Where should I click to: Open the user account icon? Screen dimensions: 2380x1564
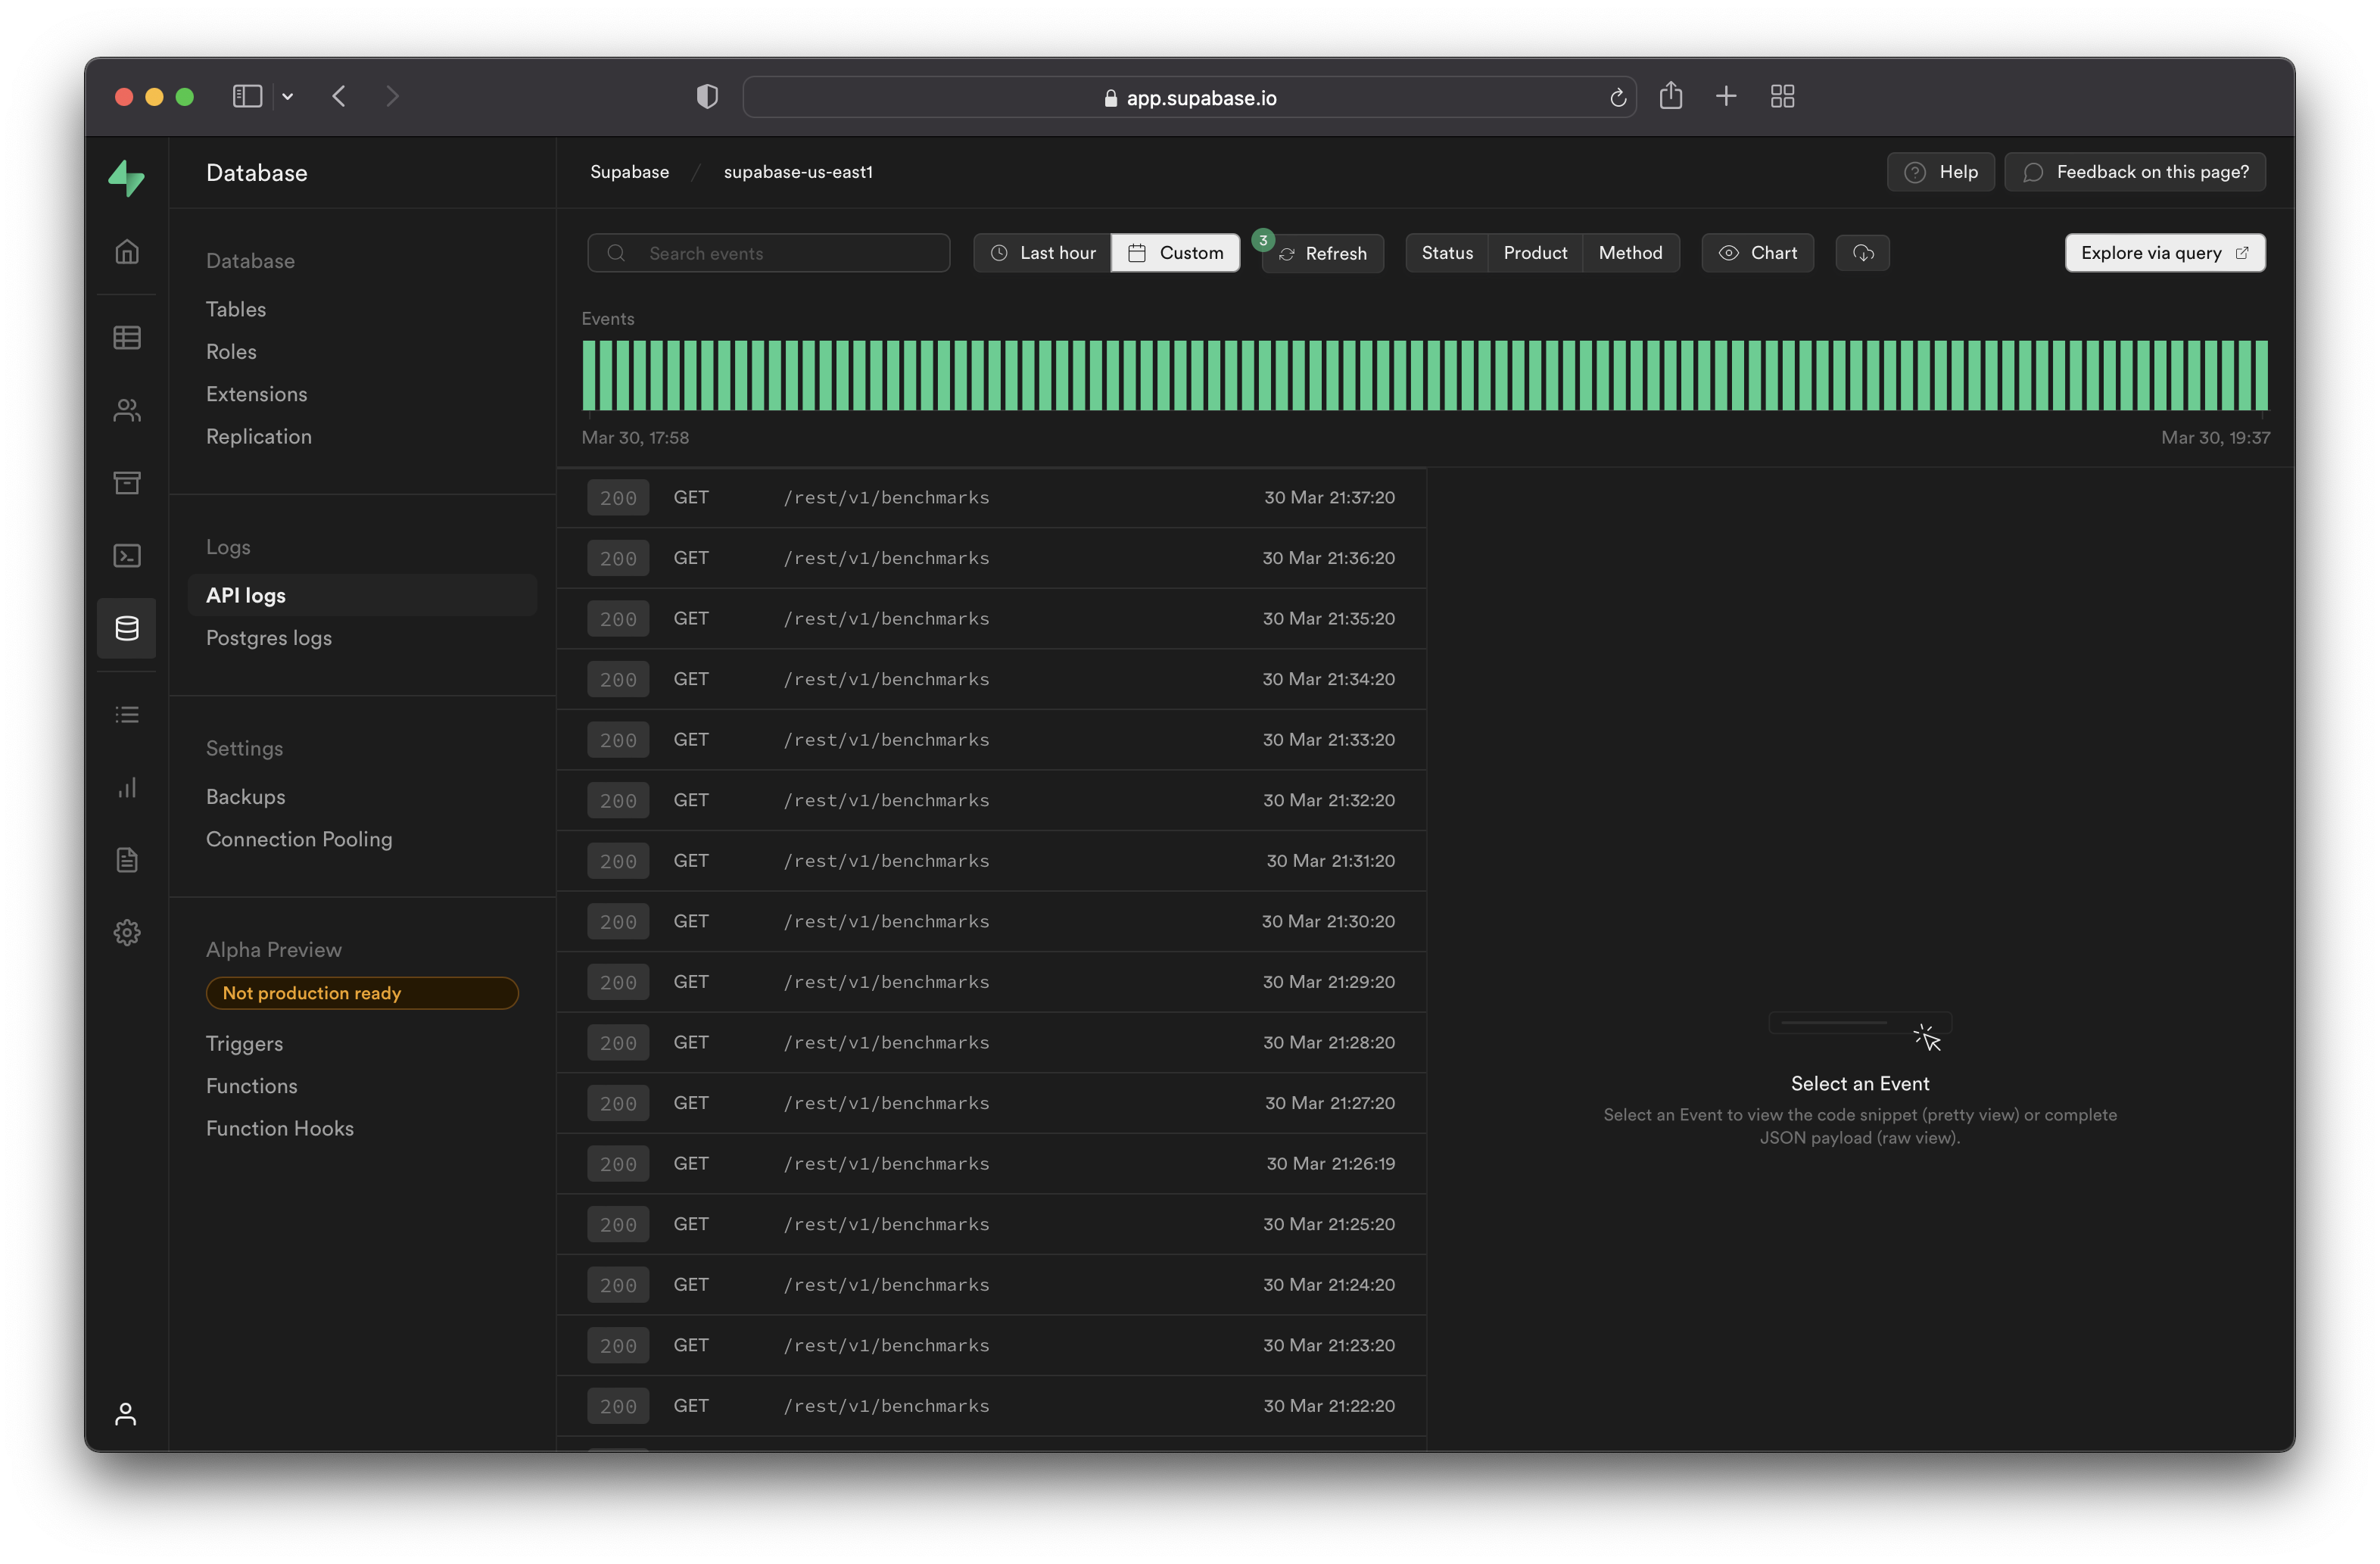point(125,1414)
